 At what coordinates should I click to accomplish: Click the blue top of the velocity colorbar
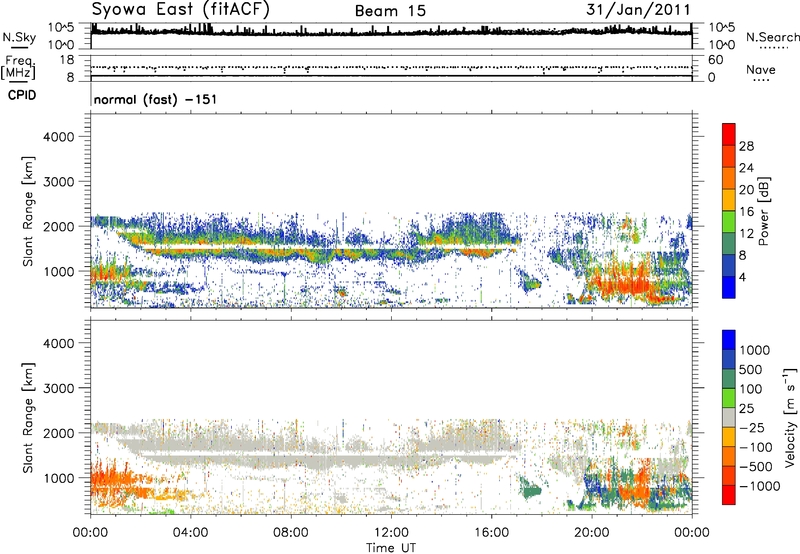point(729,340)
